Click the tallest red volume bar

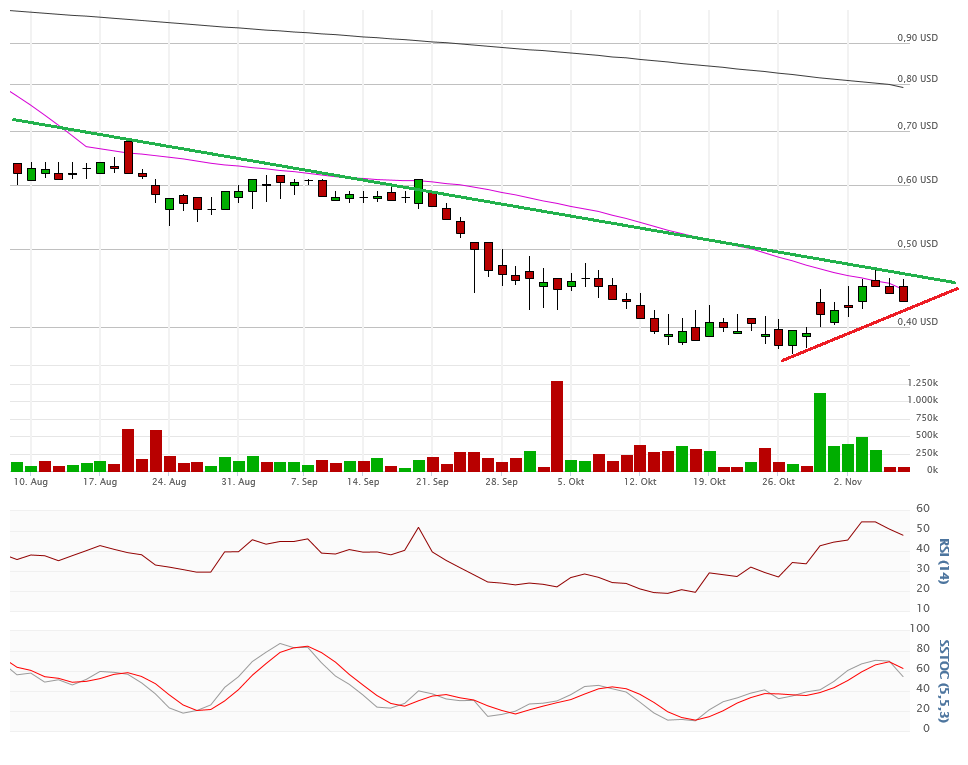click(x=557, y=425)
